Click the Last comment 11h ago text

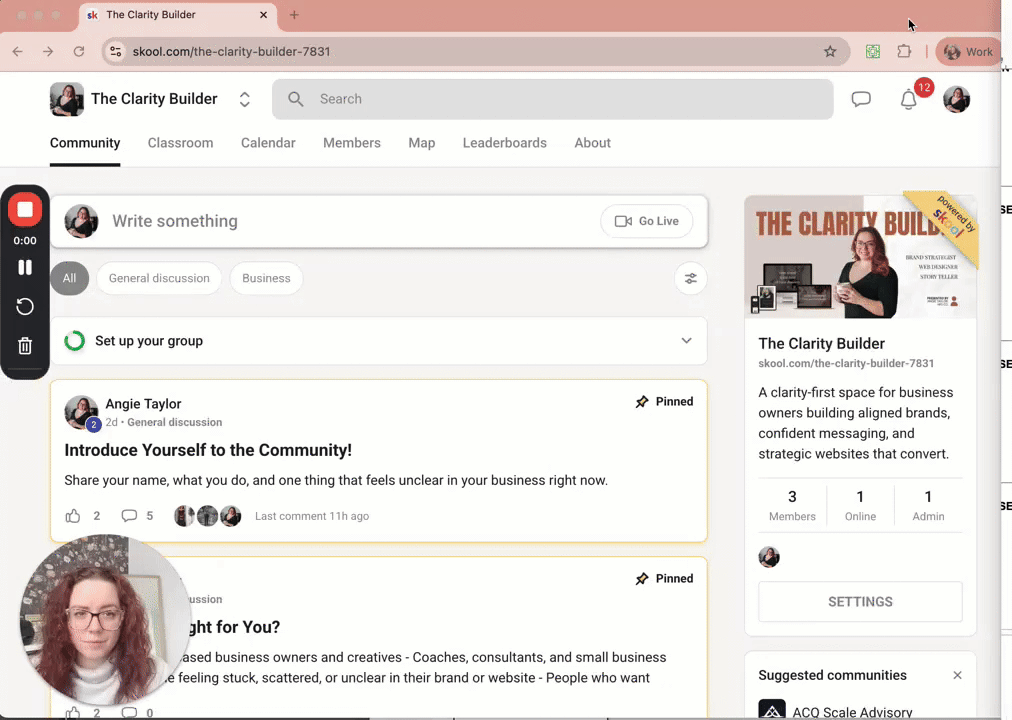coord(312,516)
